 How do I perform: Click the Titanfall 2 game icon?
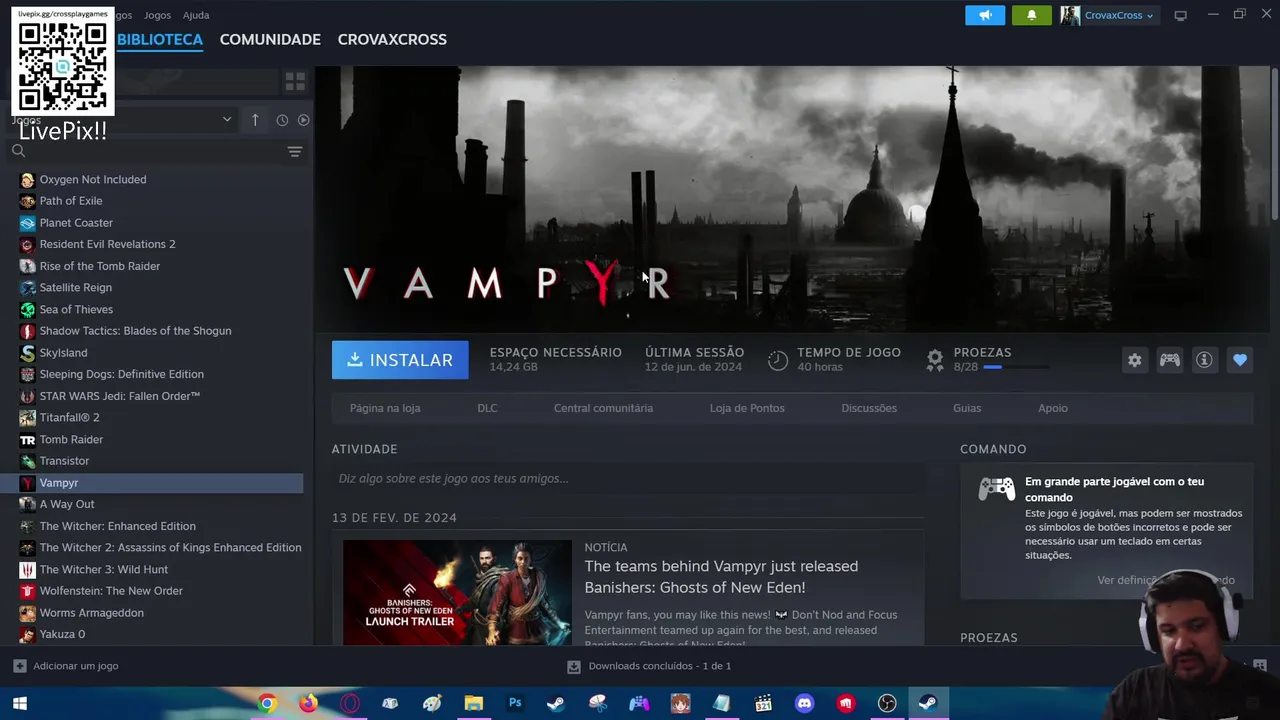tap(27, 417)
